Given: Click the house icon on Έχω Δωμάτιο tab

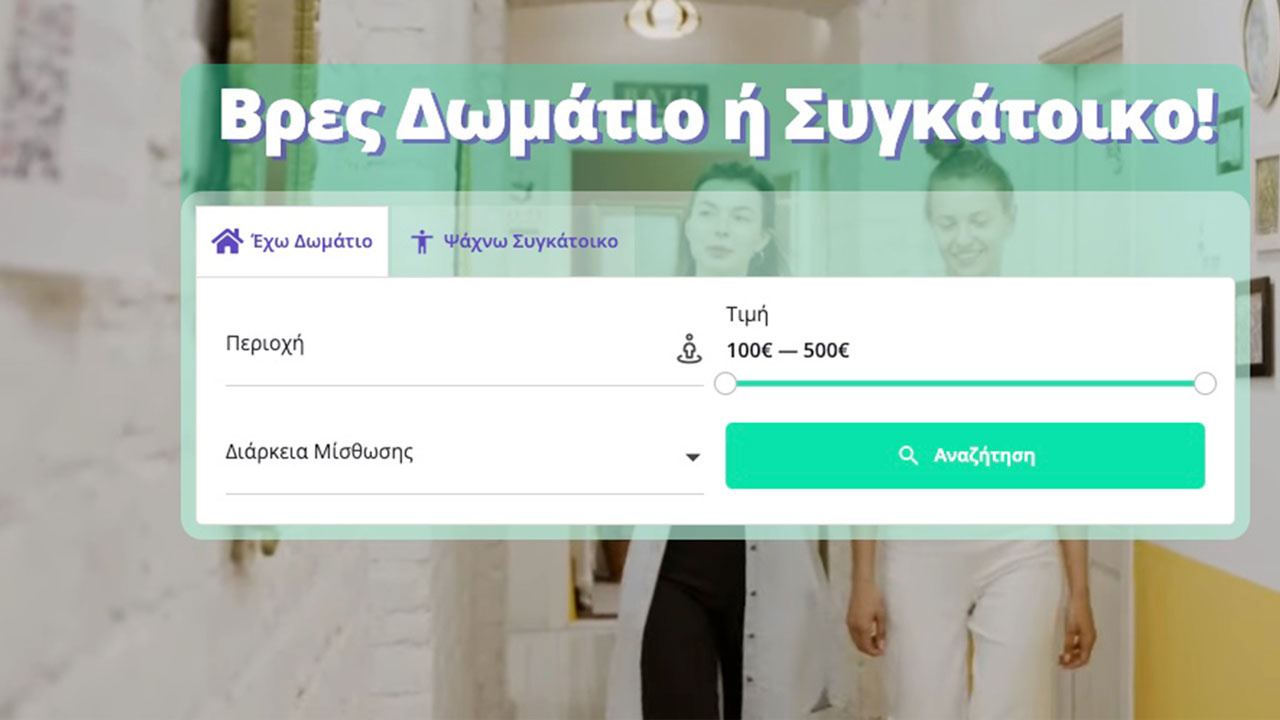Looking at the screenshot, I should click(227, 241).
